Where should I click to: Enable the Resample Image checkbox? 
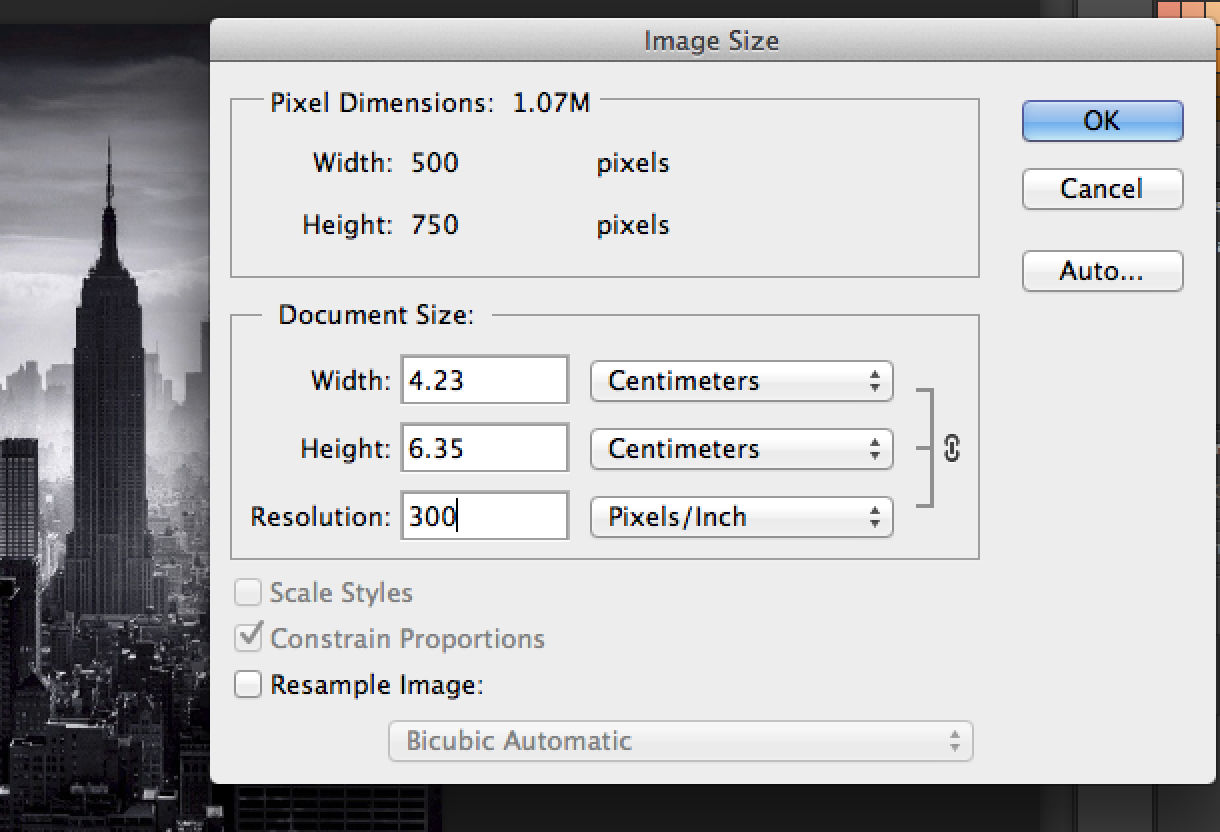click(x=247, y=685)
